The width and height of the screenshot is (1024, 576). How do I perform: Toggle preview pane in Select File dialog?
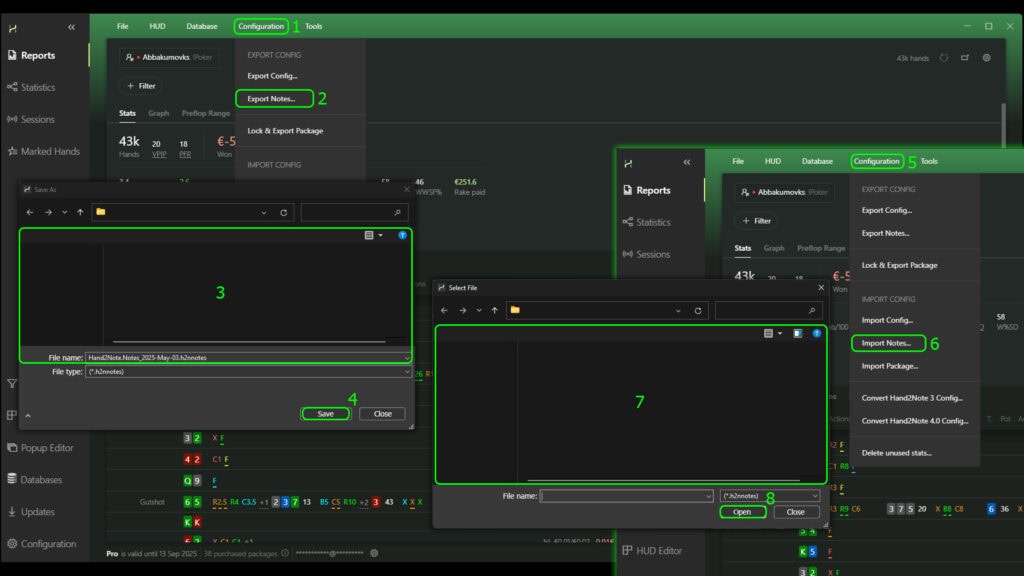click(797, 333)
